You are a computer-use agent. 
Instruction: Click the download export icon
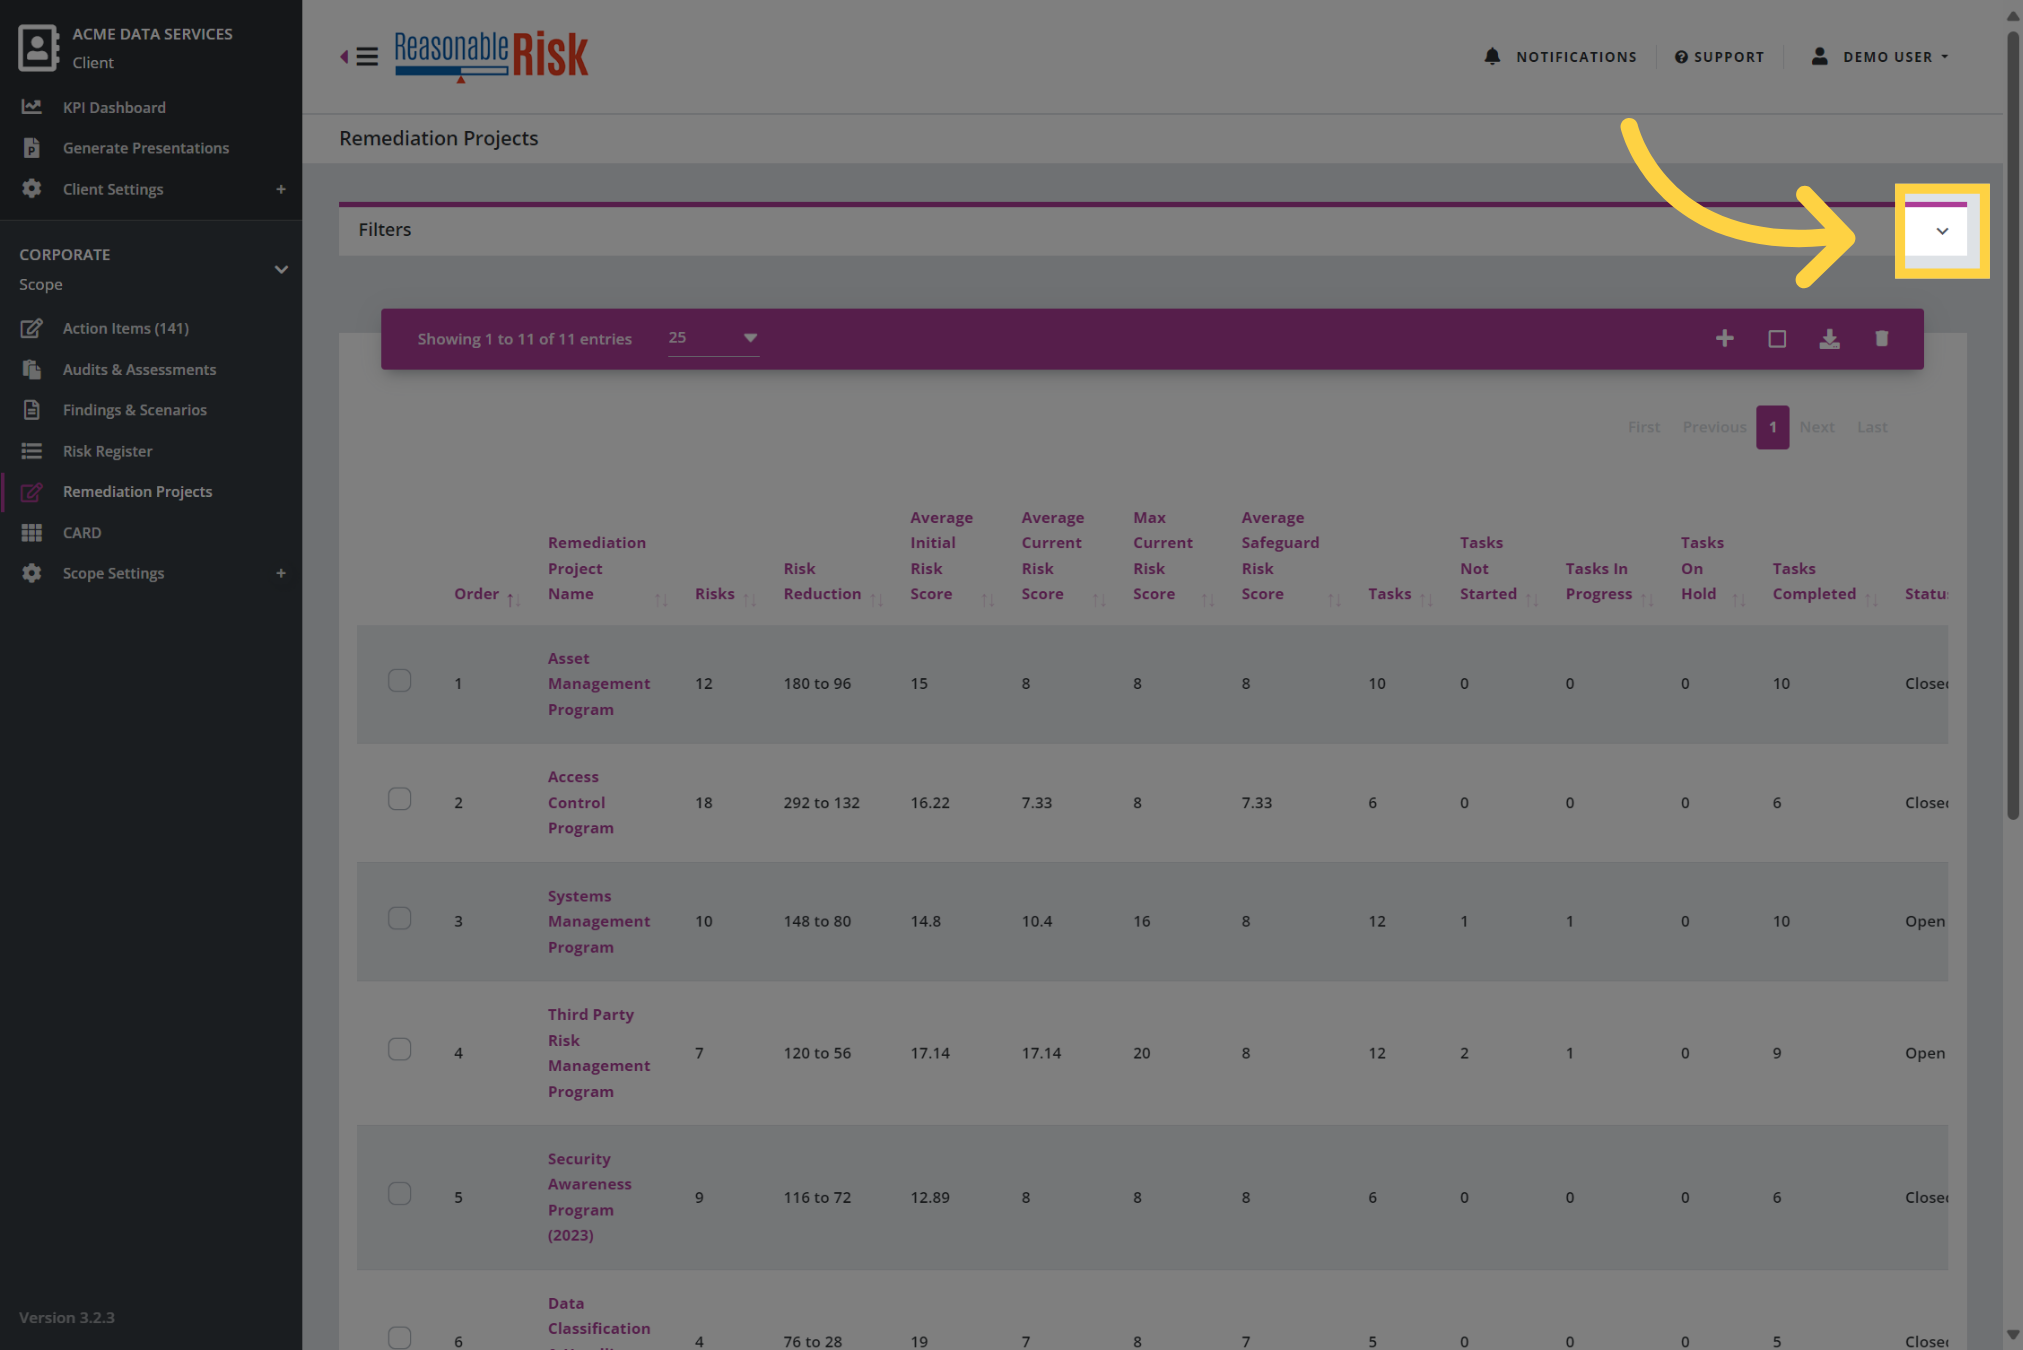(1829, 339)
